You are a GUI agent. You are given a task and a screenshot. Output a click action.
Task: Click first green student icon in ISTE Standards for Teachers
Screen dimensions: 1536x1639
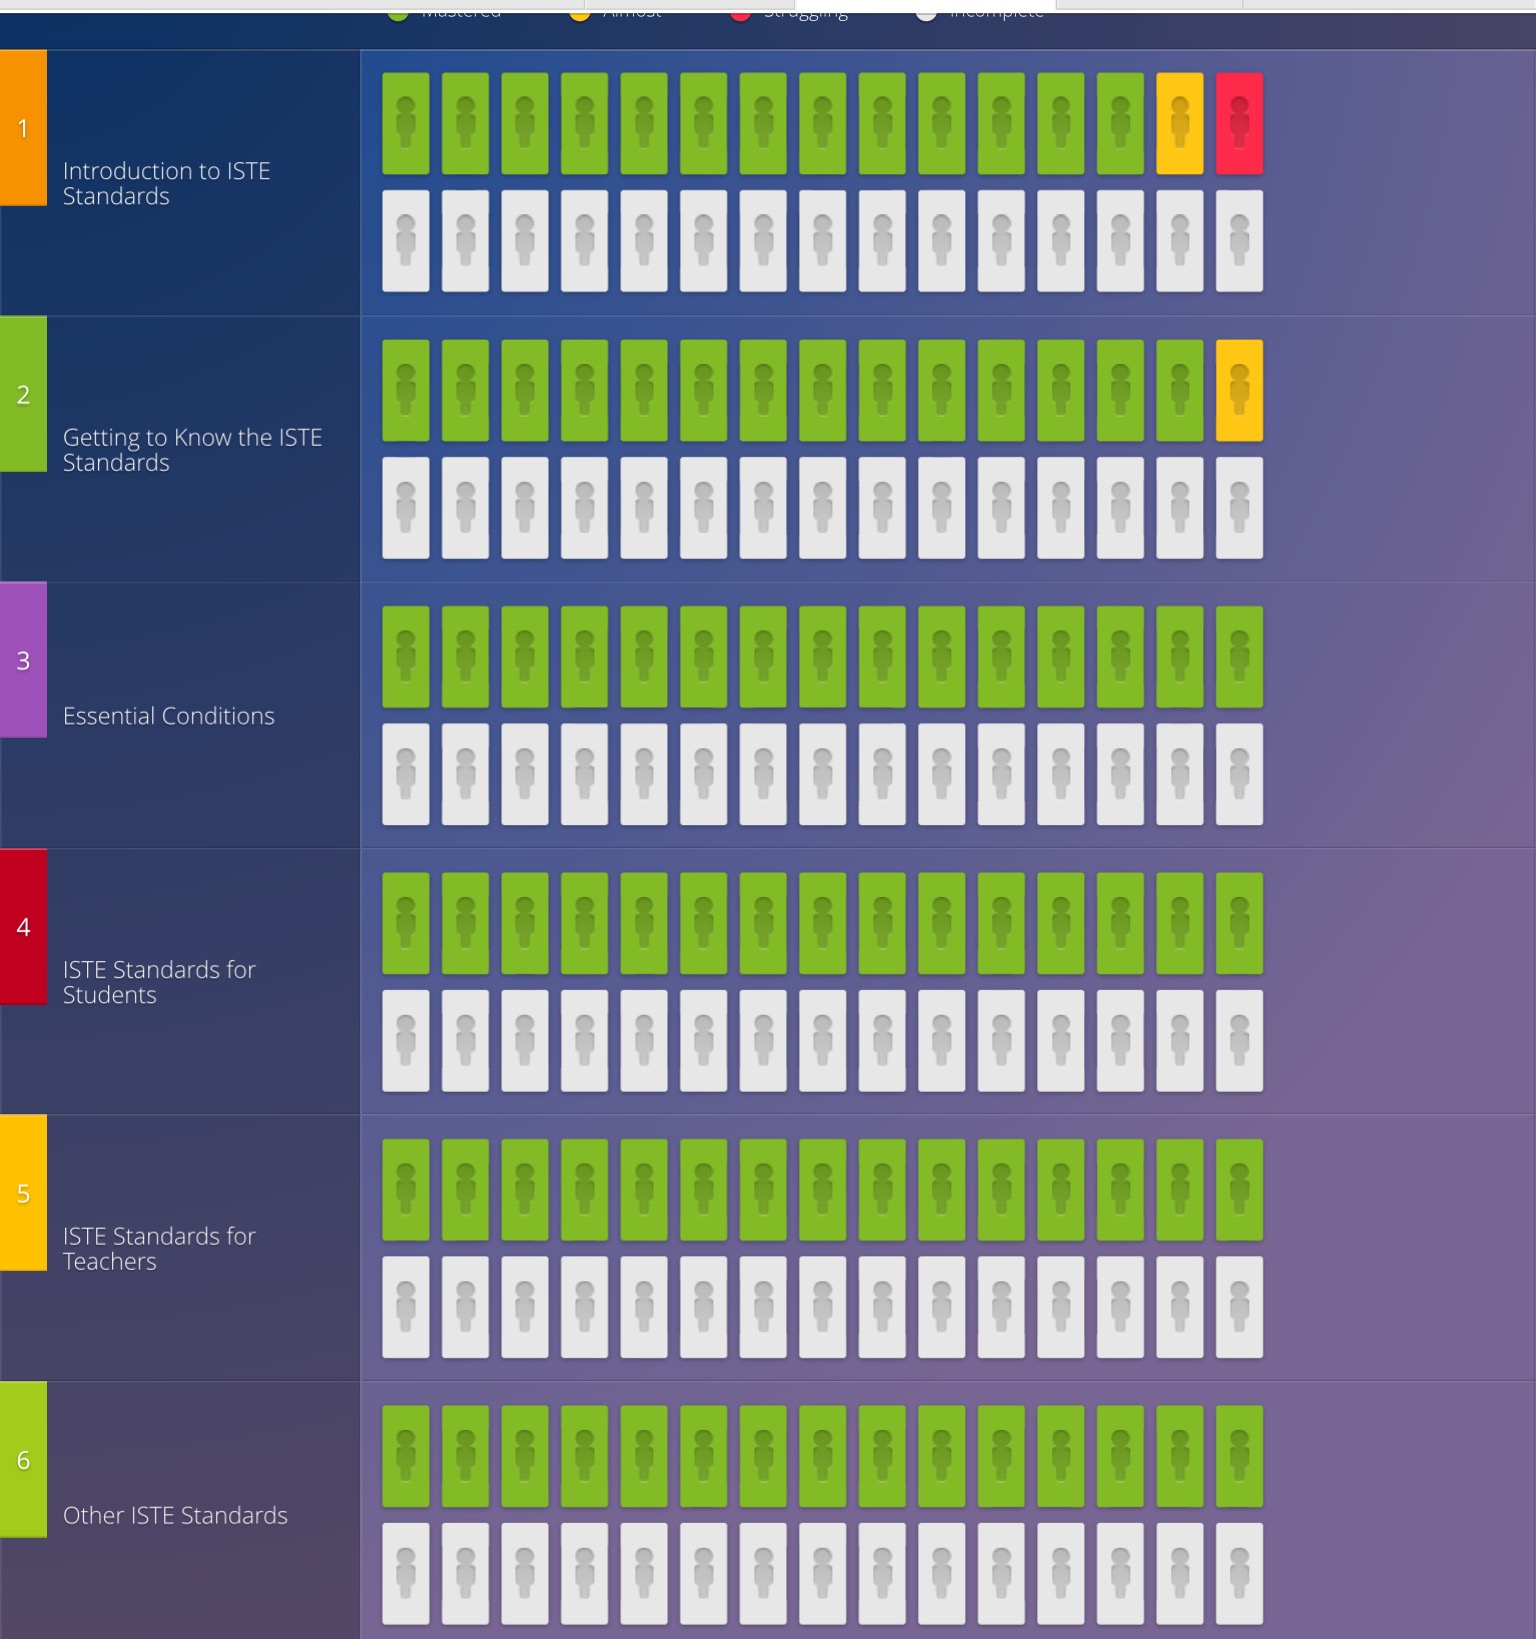[406, 1189]
